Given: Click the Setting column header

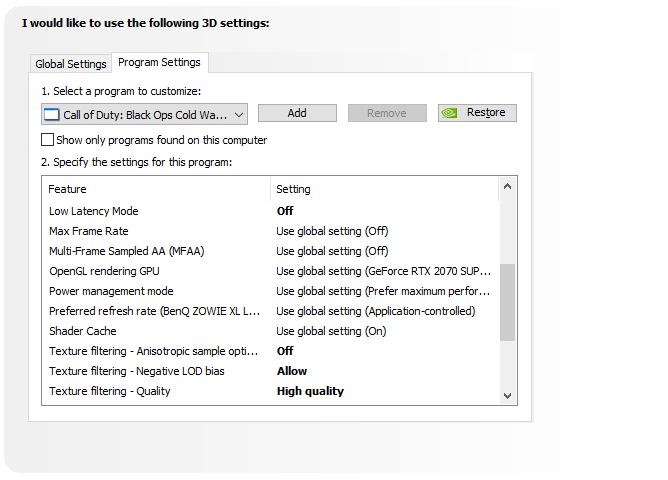Looking at the screenshot, I should point(384,189).
